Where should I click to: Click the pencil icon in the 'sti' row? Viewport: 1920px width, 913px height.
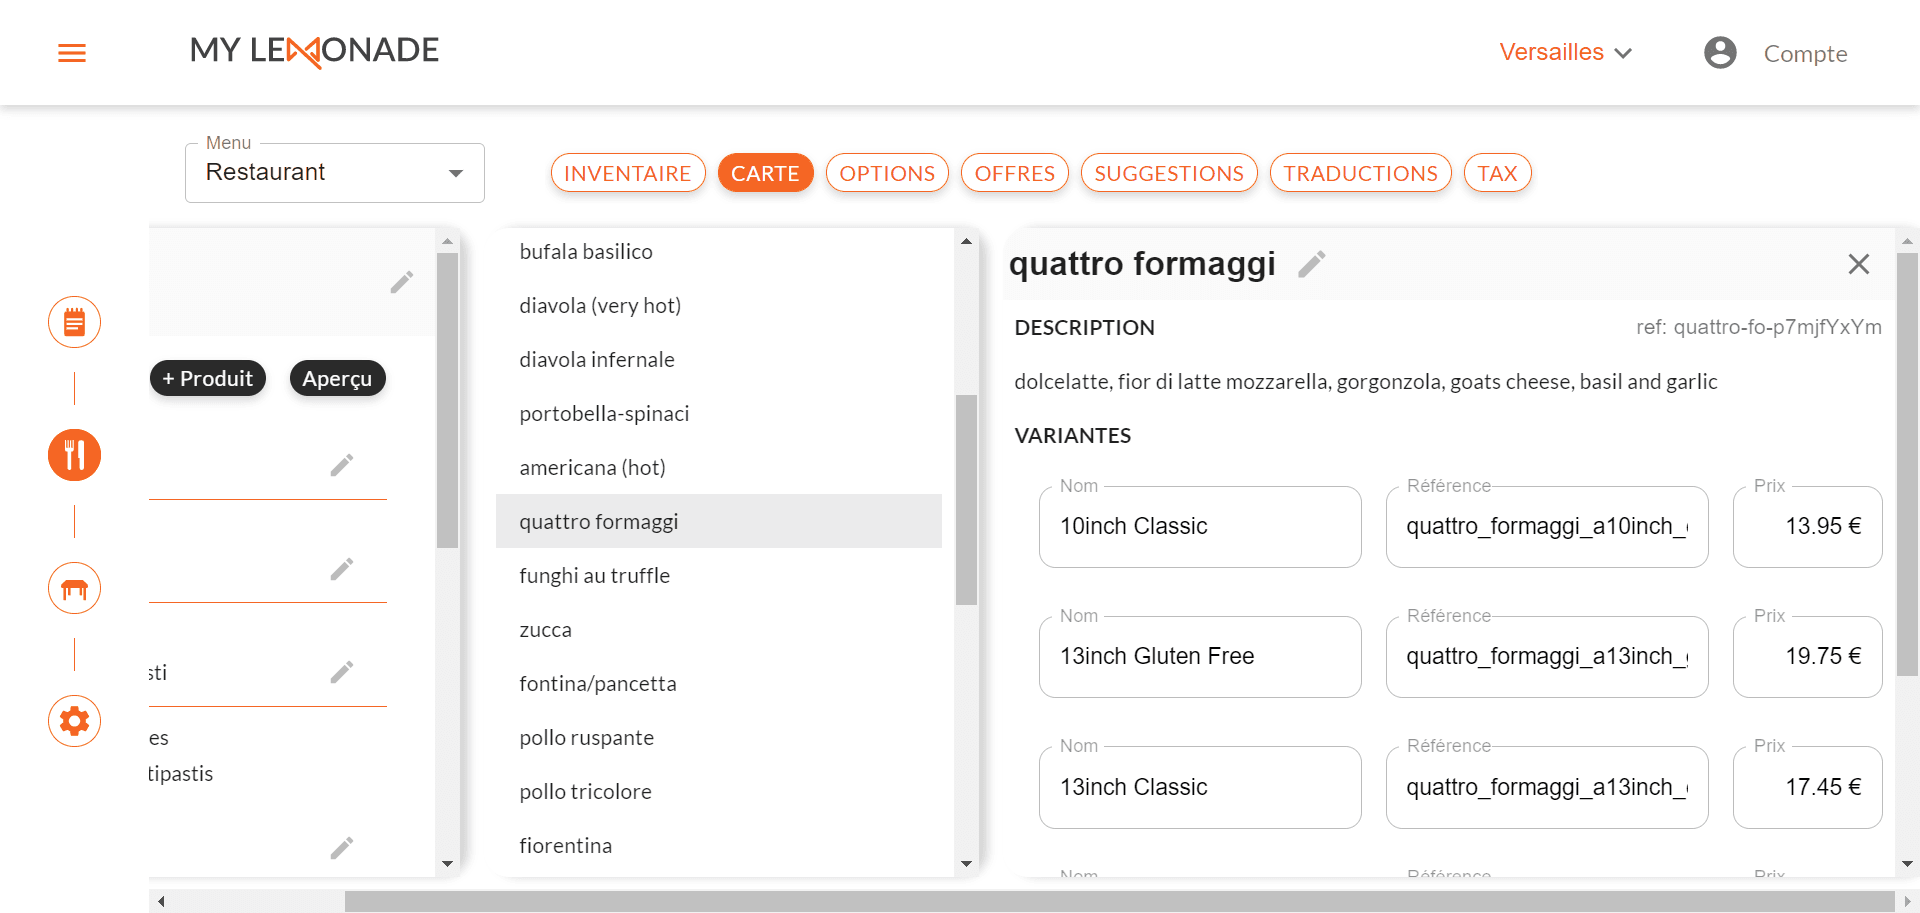coord(341,672)
